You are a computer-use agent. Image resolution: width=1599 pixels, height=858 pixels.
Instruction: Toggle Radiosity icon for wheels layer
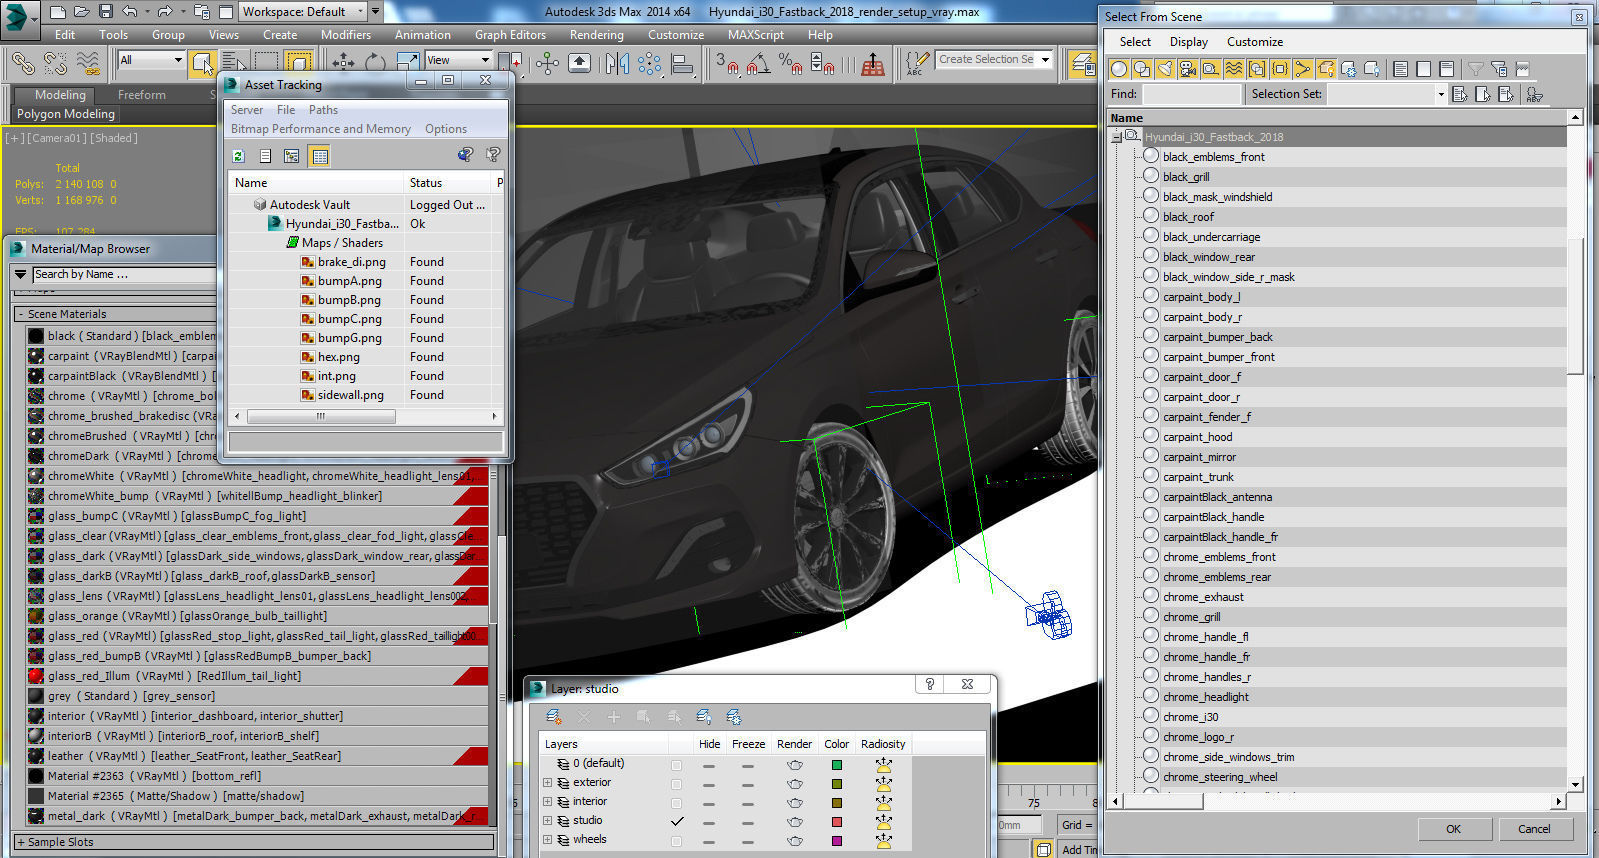(x=883, y=841)
